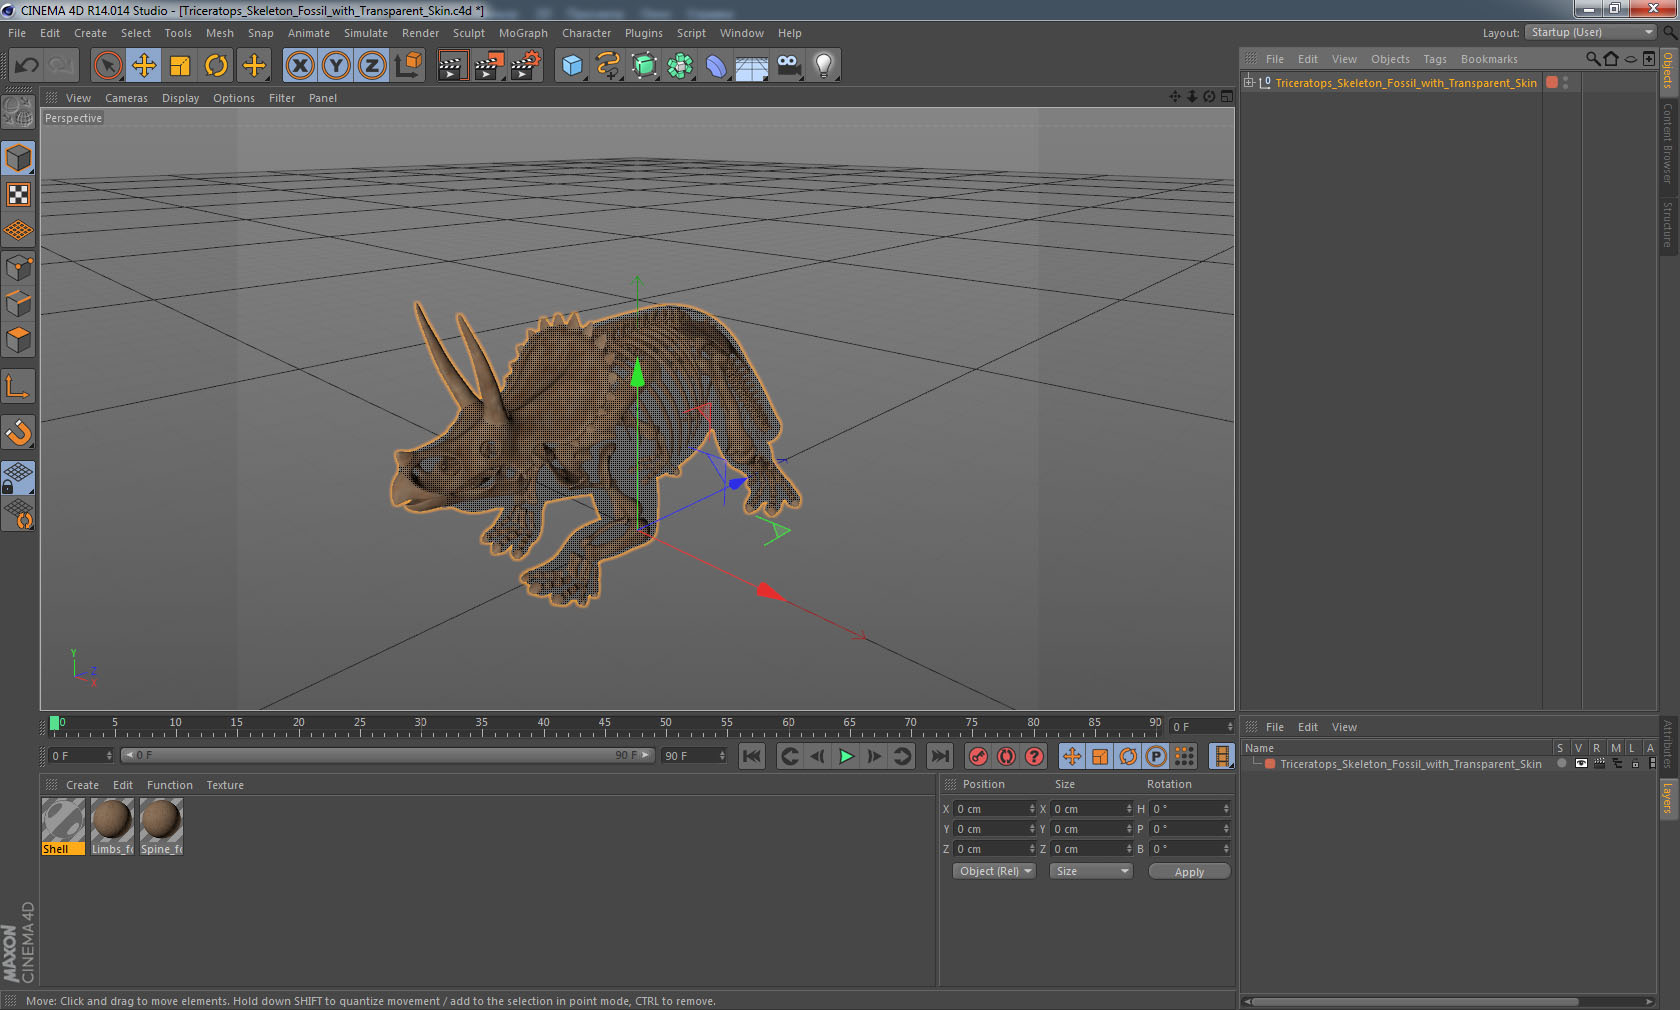Select the Live Selection tool
This screenshot has height=1010, width=1680.
click(107, 66)
